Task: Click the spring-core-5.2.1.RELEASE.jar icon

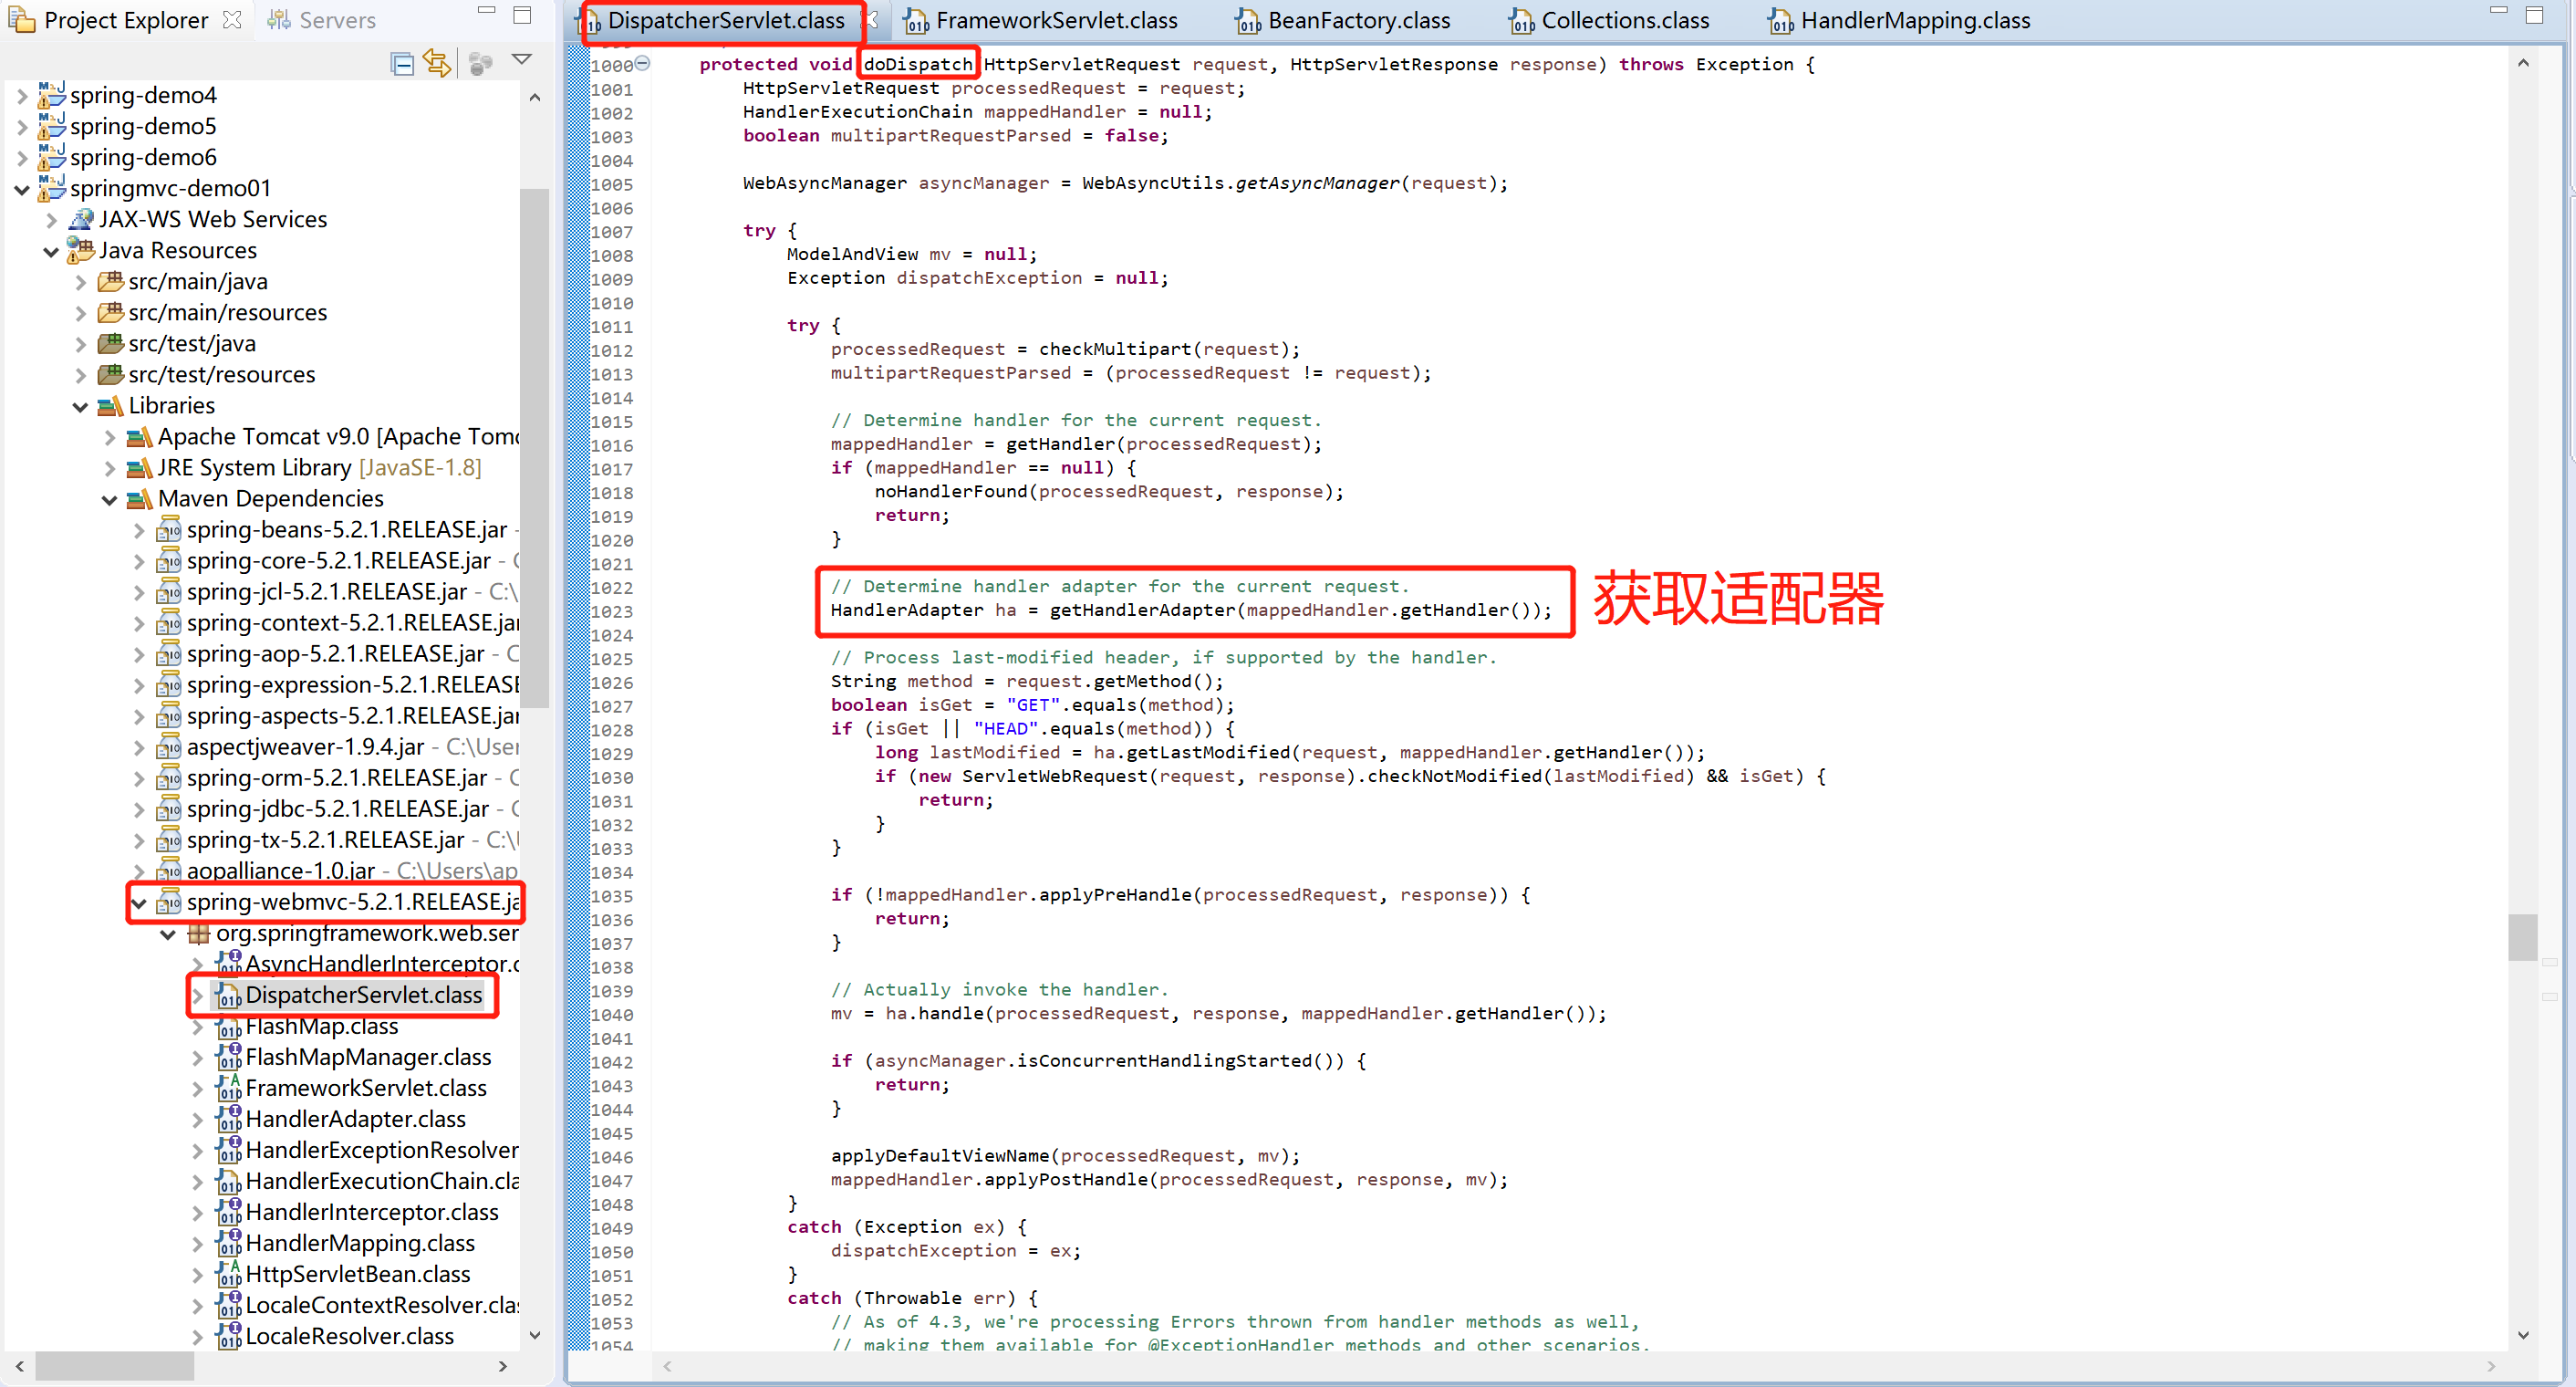Action: click(169, 560)
